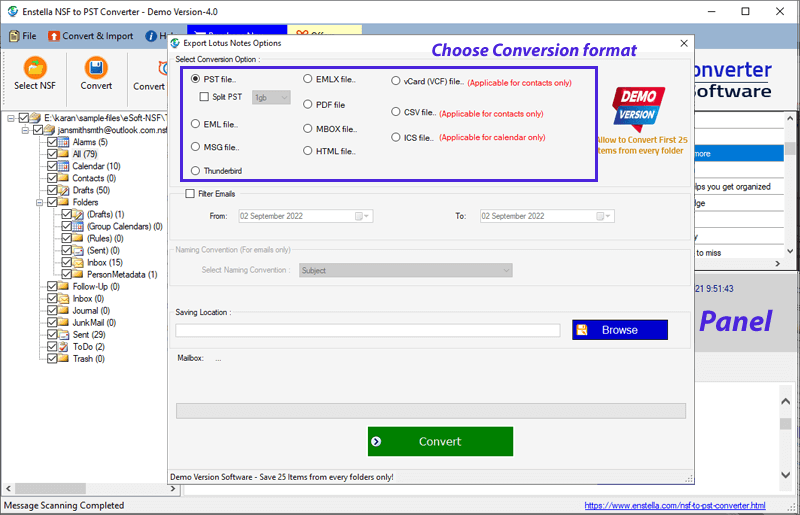This screenshot has height=515, width=800.
Task: Click the Select NSF toolbar icon
Action: 35,67
